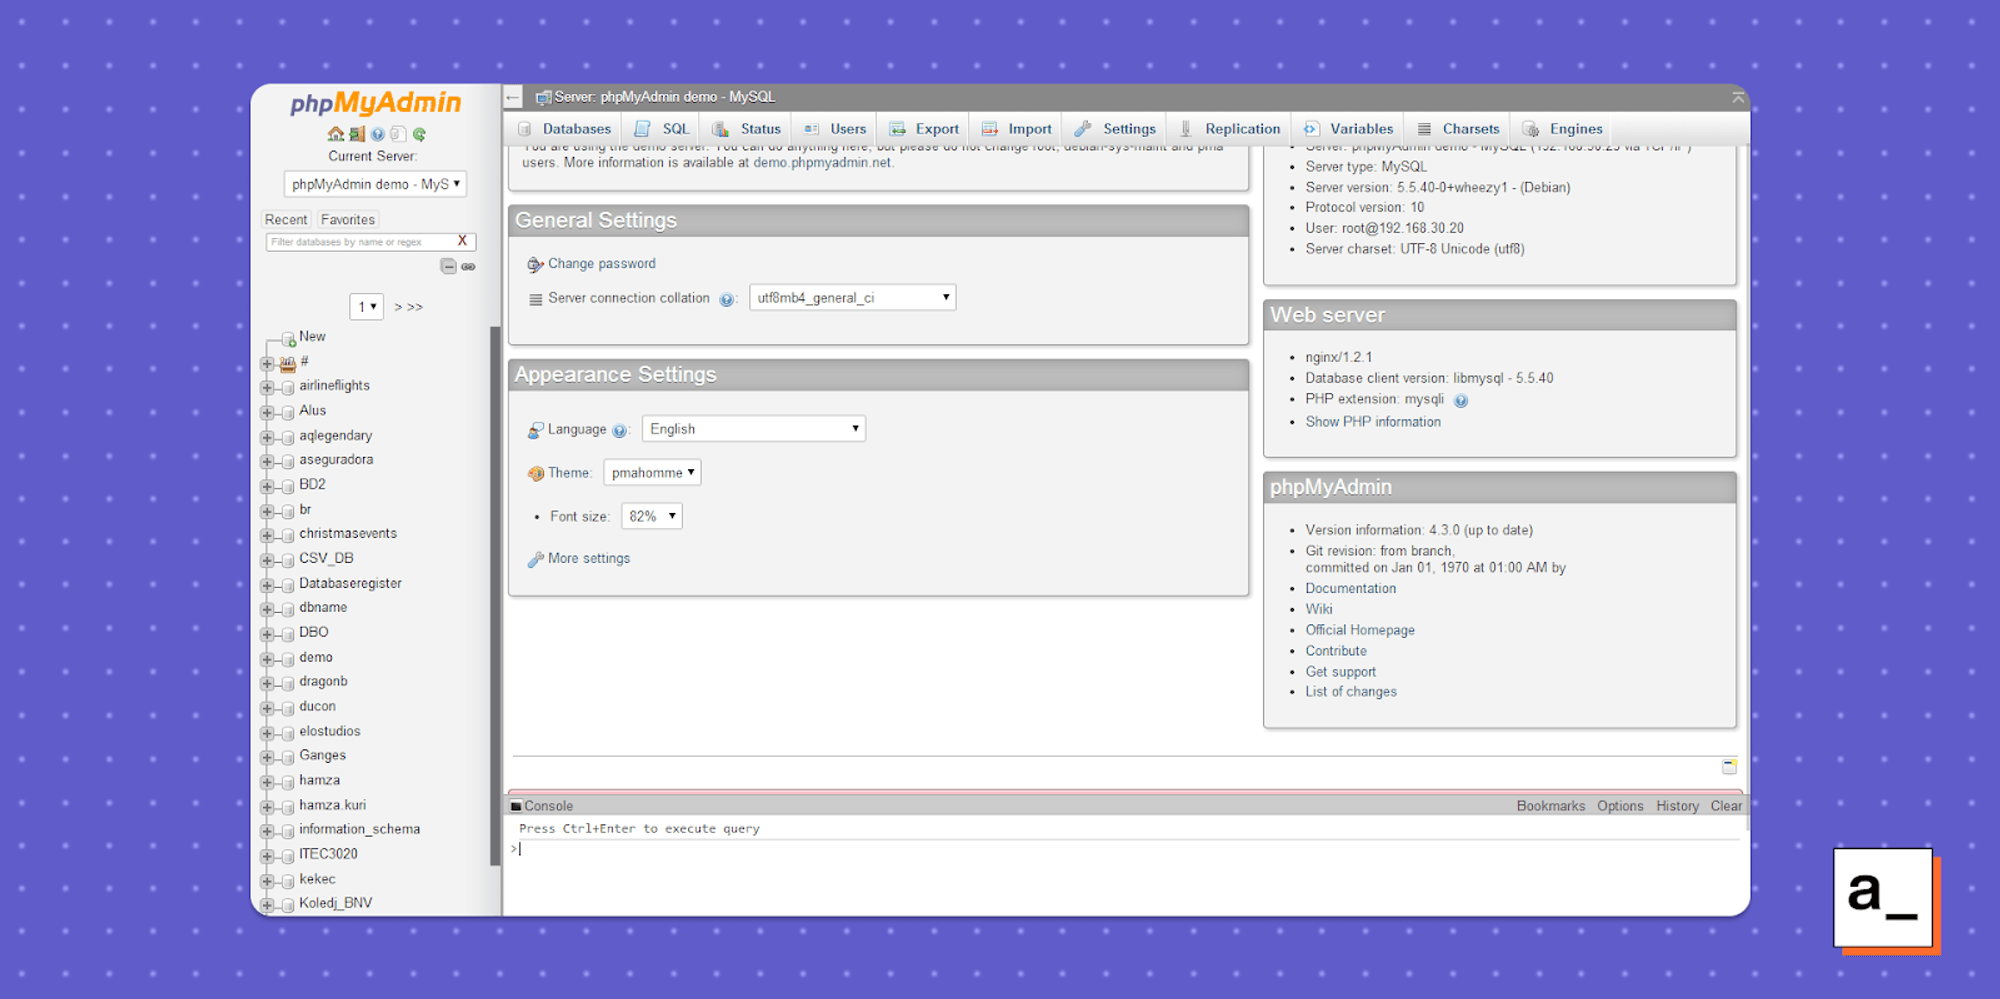The height and width of the screenshot is (999, 2000).
Task: Open the Show PHP information link
Action: (1373, 421)
